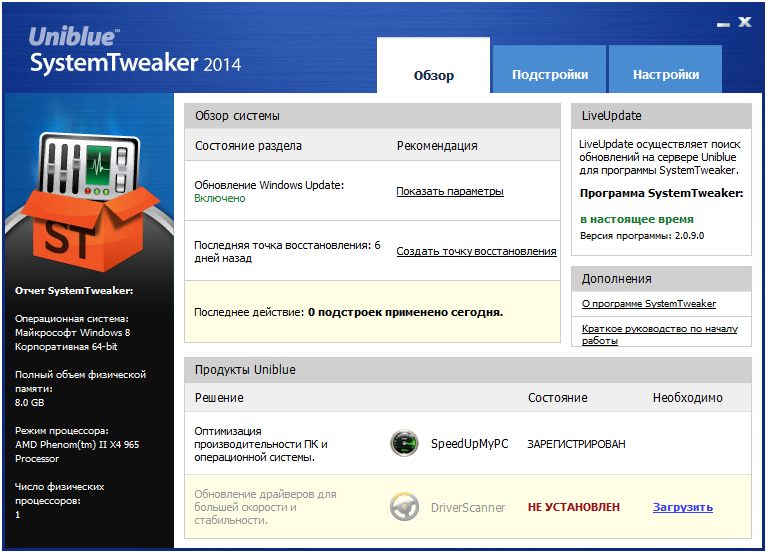Image resolution: width=767 pixels, height=553 pixels.
Task: Click the Решение column header
Action: click(219, 398)
